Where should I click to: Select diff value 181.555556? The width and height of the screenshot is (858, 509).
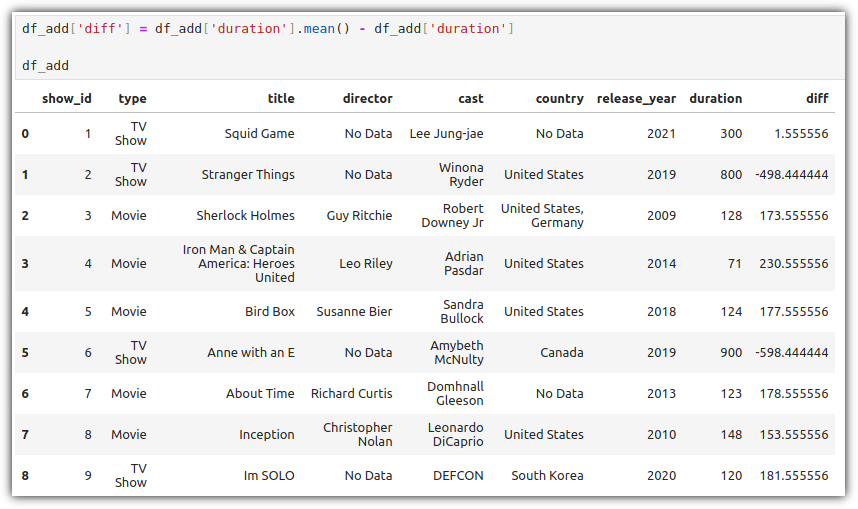(x=793, y=476)
